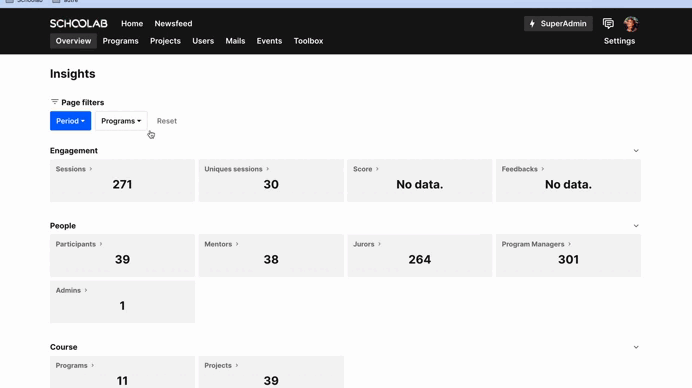Screen dimensions: 692x388
Task: Open the Course Programs card link
Action: (x=75, y=365)
